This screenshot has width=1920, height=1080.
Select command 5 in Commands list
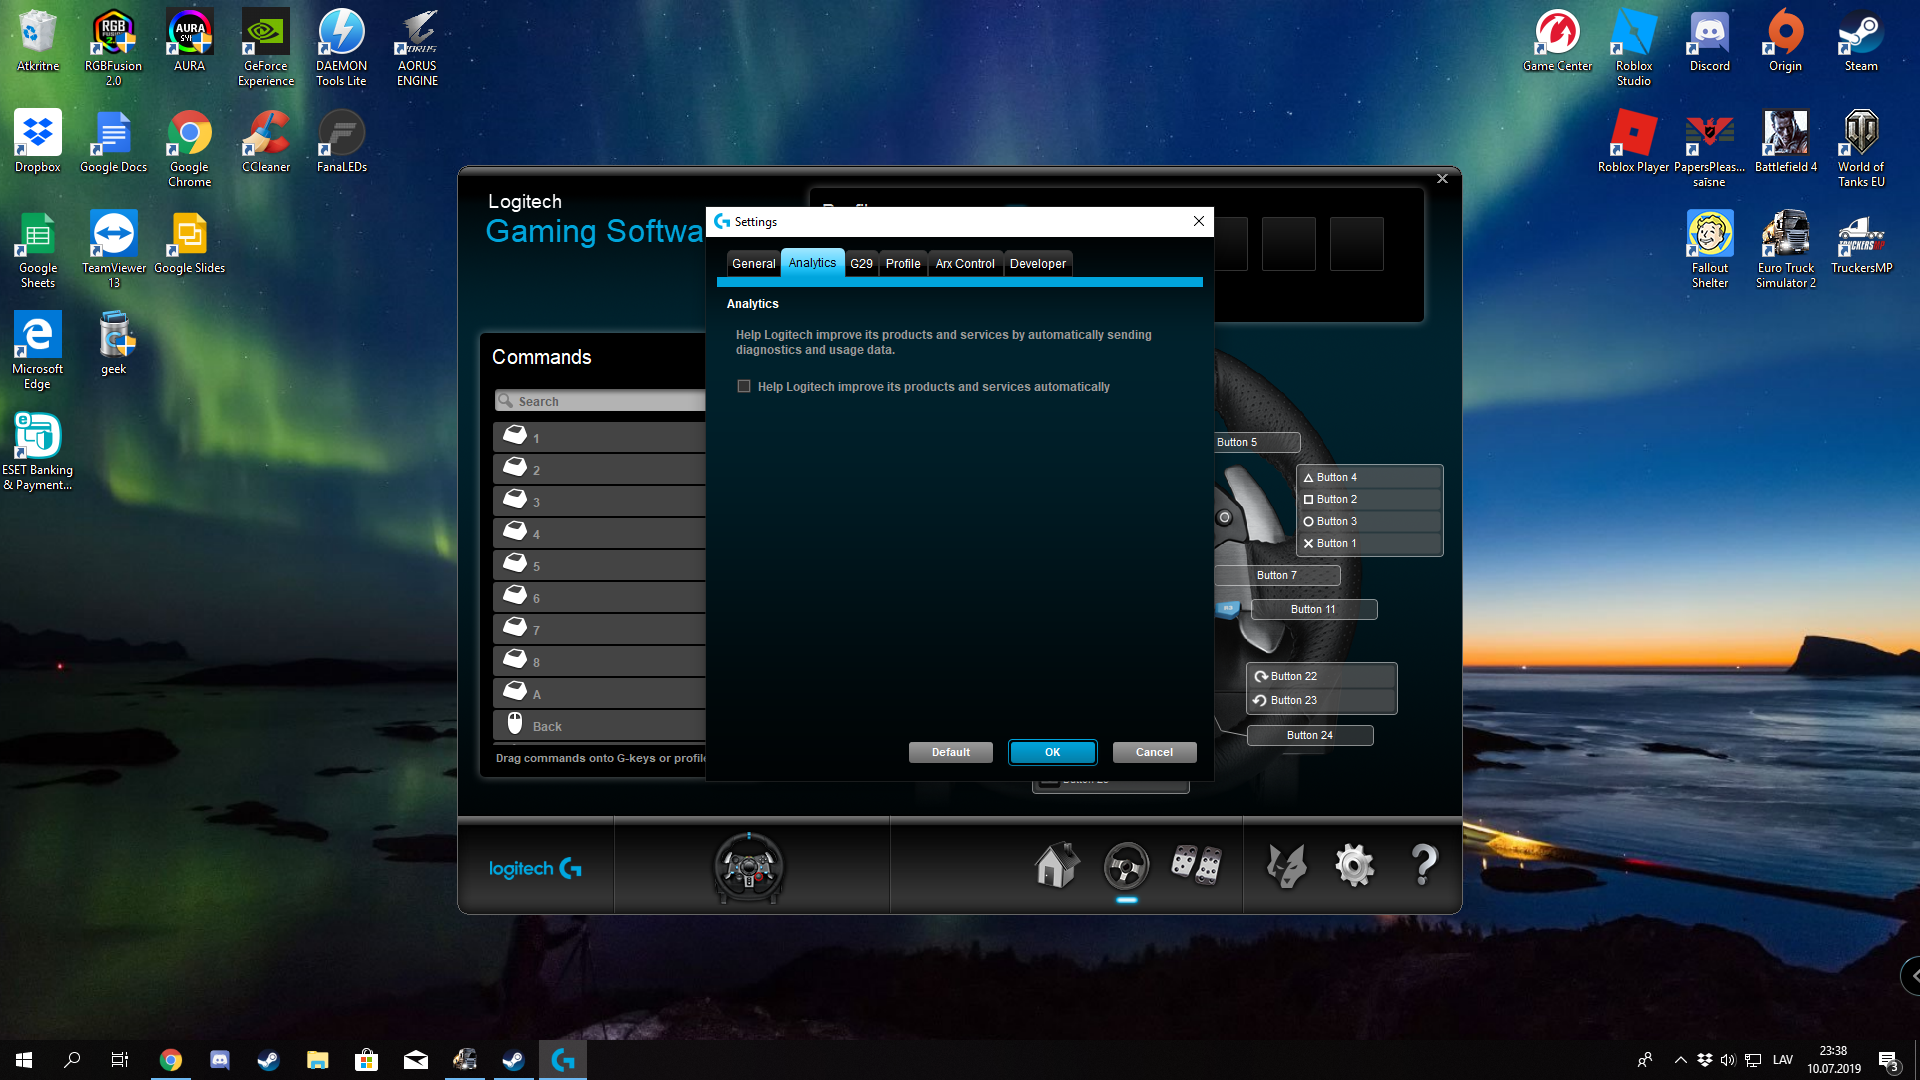(x=600, y=565)
